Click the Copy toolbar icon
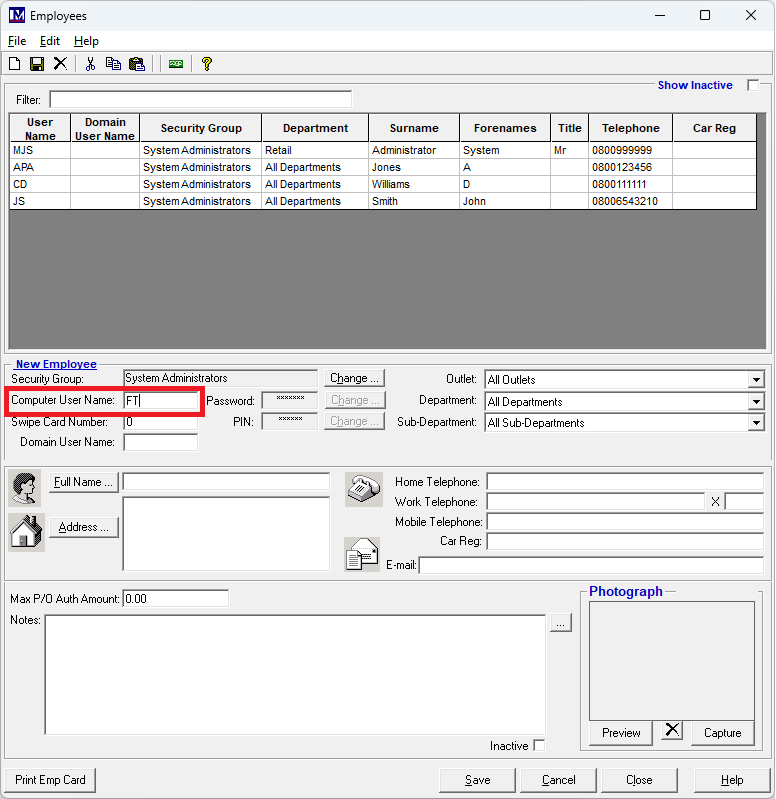 113,64
